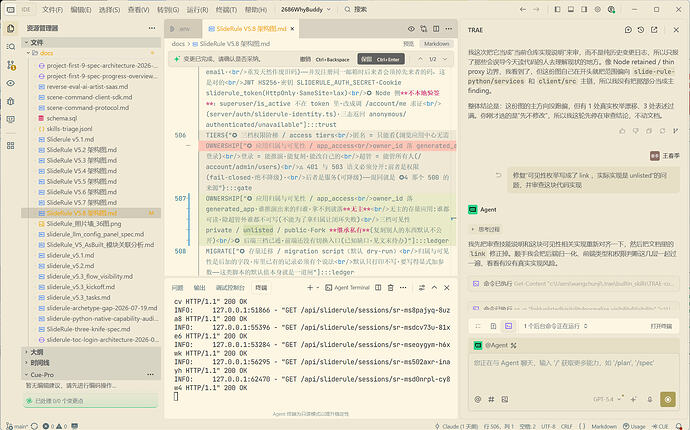690x430 pixels.
Task: Open the 编辑(E) menu
Action: click(81, 9)
